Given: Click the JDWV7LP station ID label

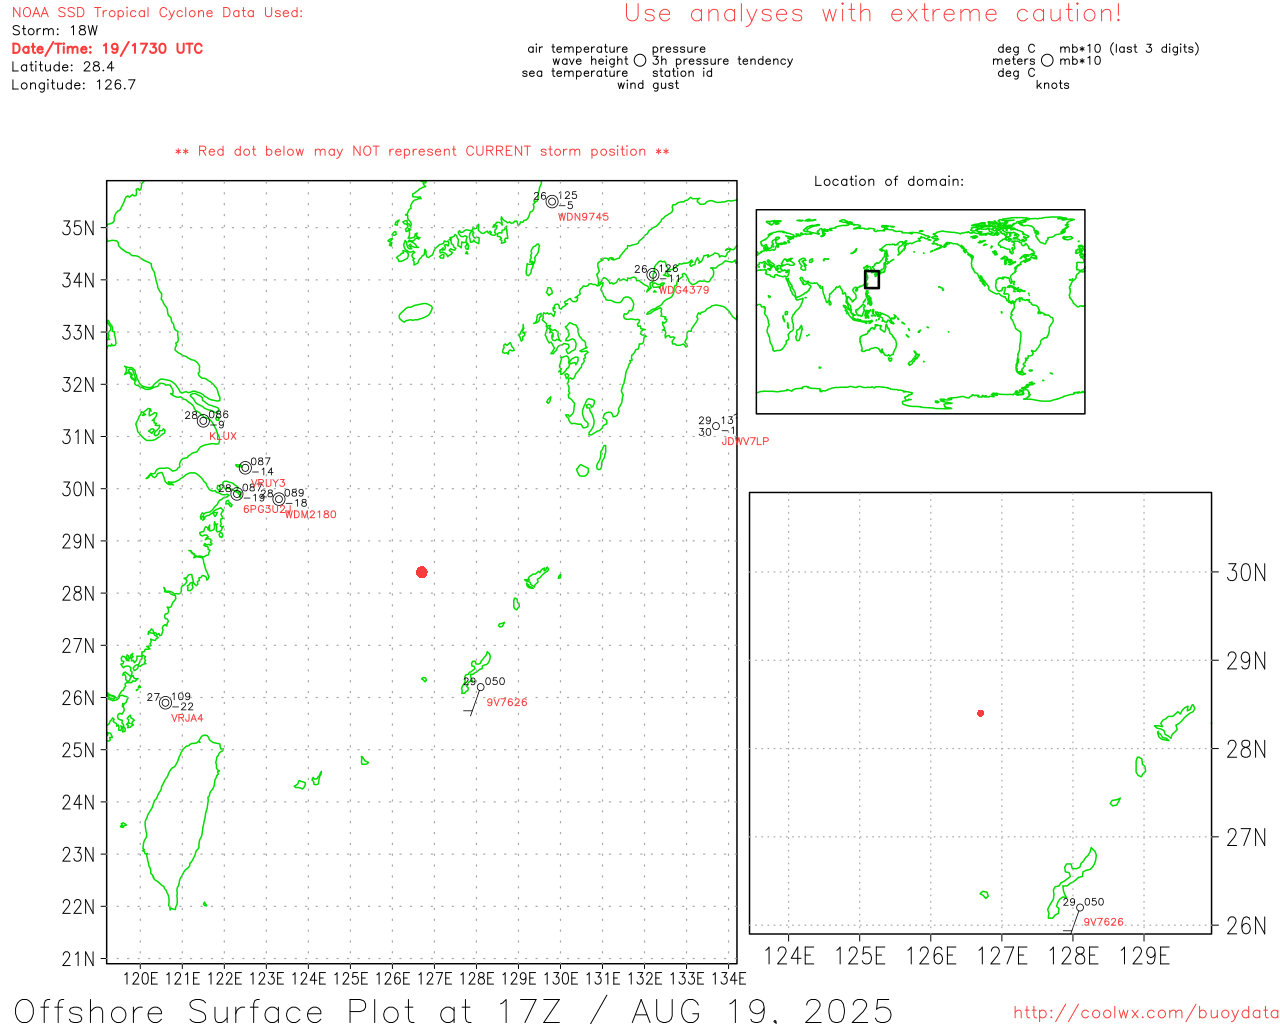Looking at the screenshot, I should click(x=746, y=442).
